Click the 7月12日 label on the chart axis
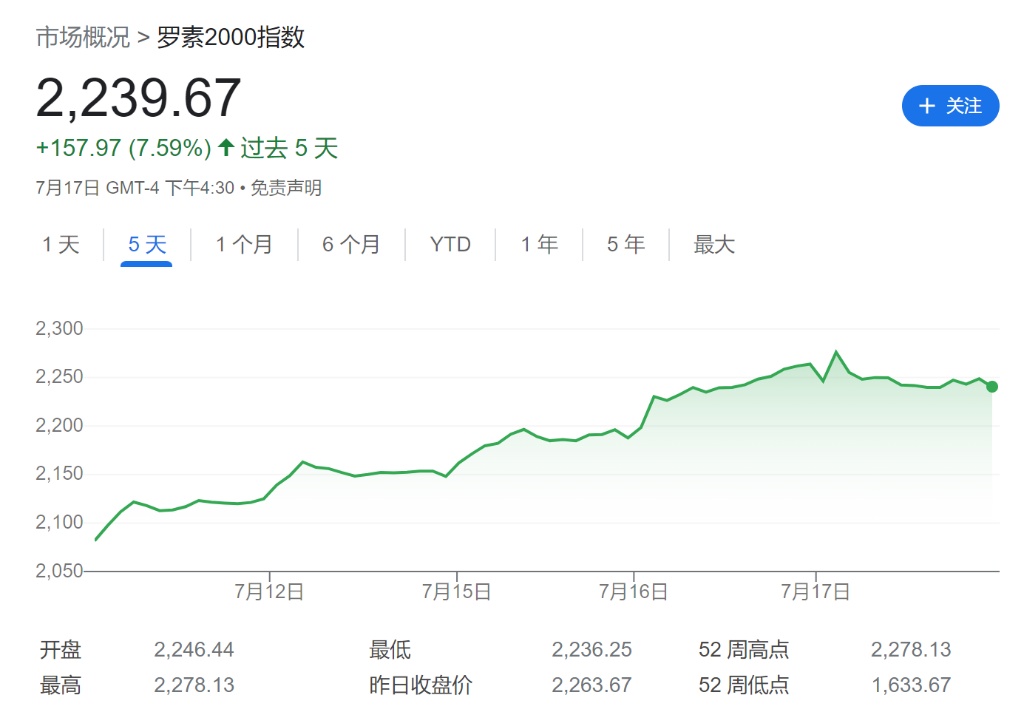1024x717 pixels. tap(269, 592)
